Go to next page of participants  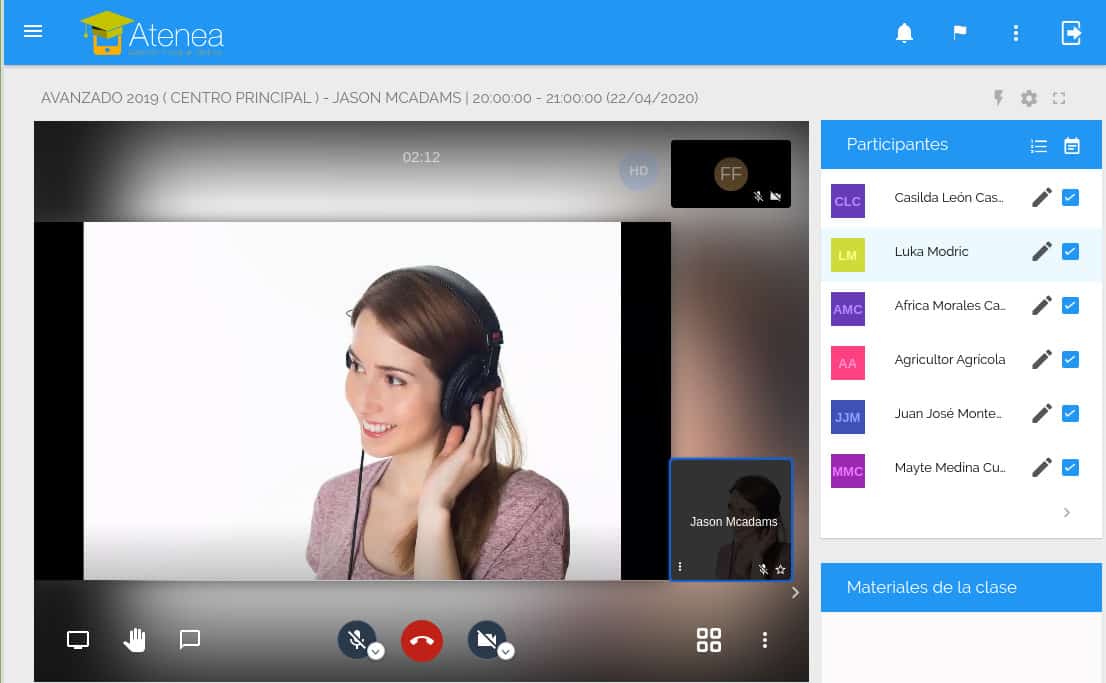pos(1067,512)
